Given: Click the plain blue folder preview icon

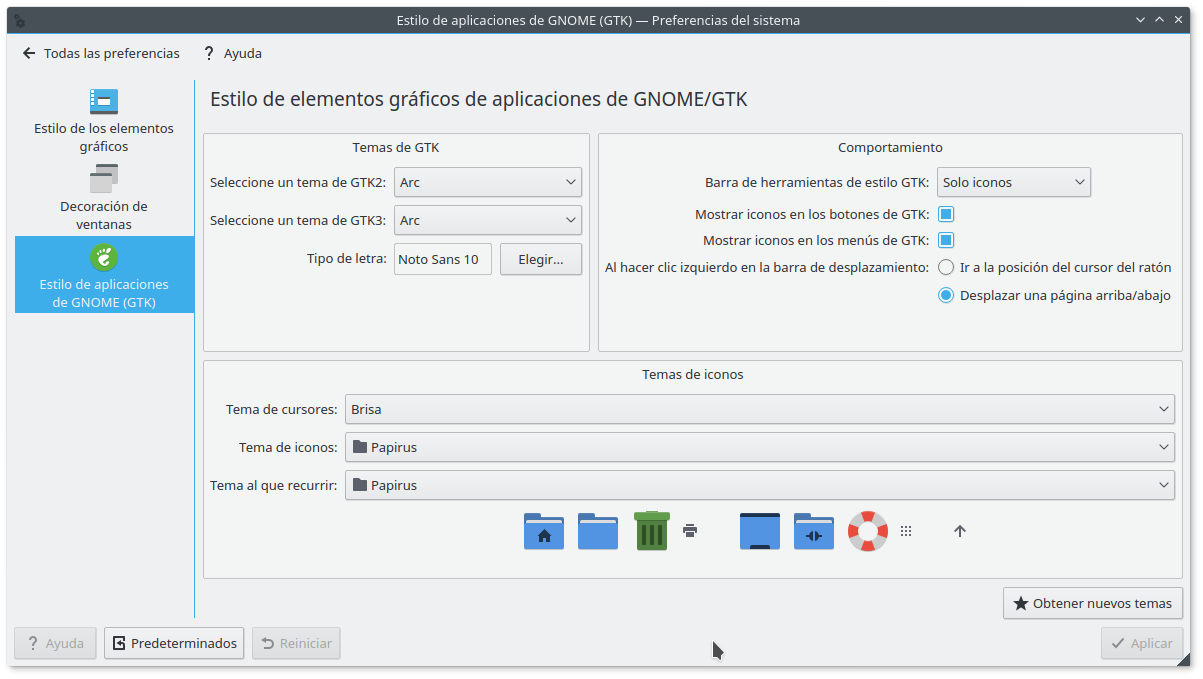Looking at the screenshot, I should point(598,531).
